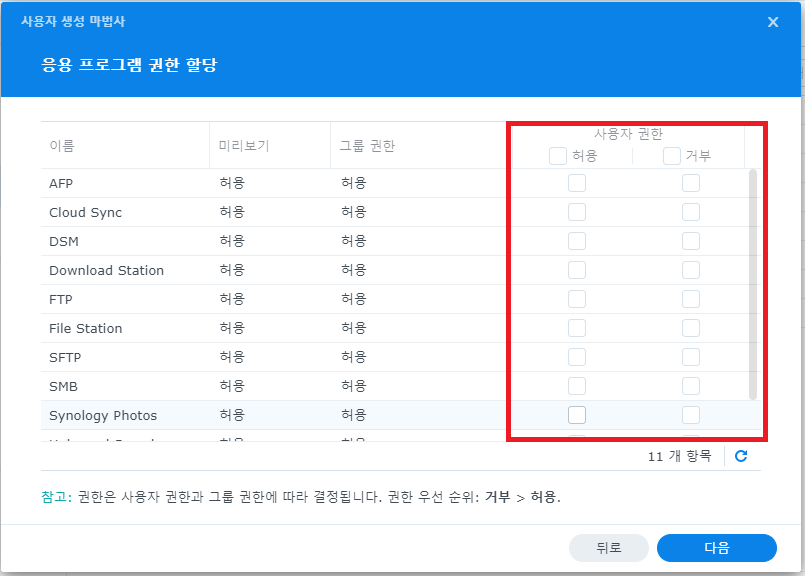Image resolution: width=805 pixels, height=576 pixels.
Task: Toggle the header 거부 select-all checkbox
Action: tap(672, 156)
